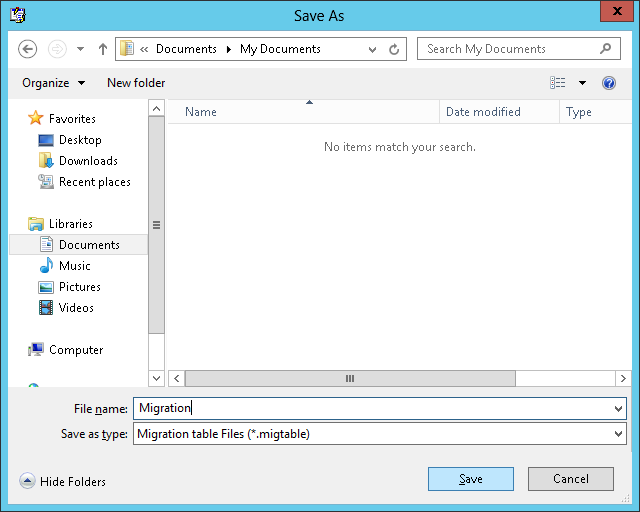This screenshot has height=512, width=640.
Task: Click the Search My Documents field
Action: 510,49
